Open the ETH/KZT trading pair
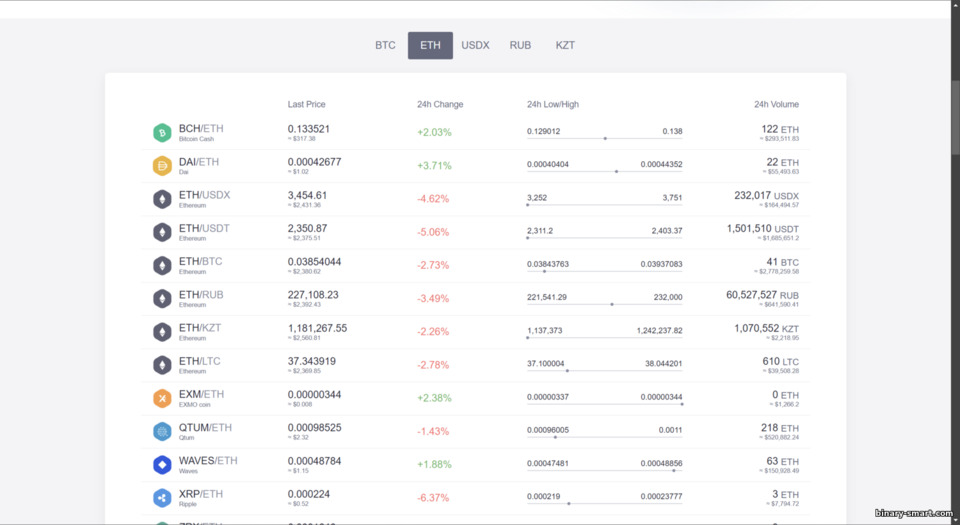The width and height of the screenshot is (960, 525). click(200, 327)
